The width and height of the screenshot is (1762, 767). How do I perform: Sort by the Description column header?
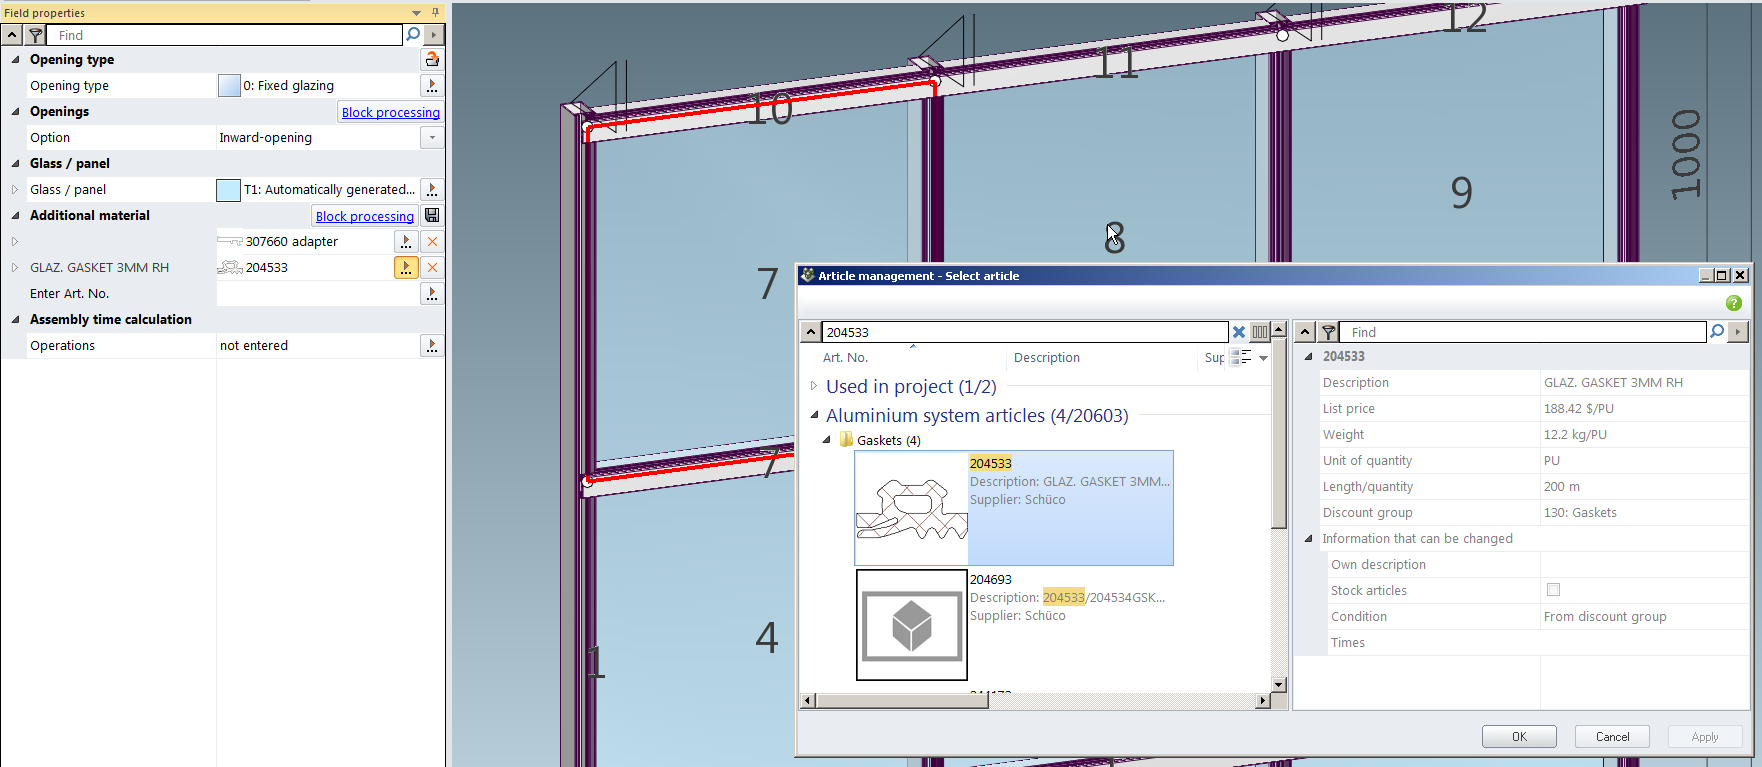1046,358
